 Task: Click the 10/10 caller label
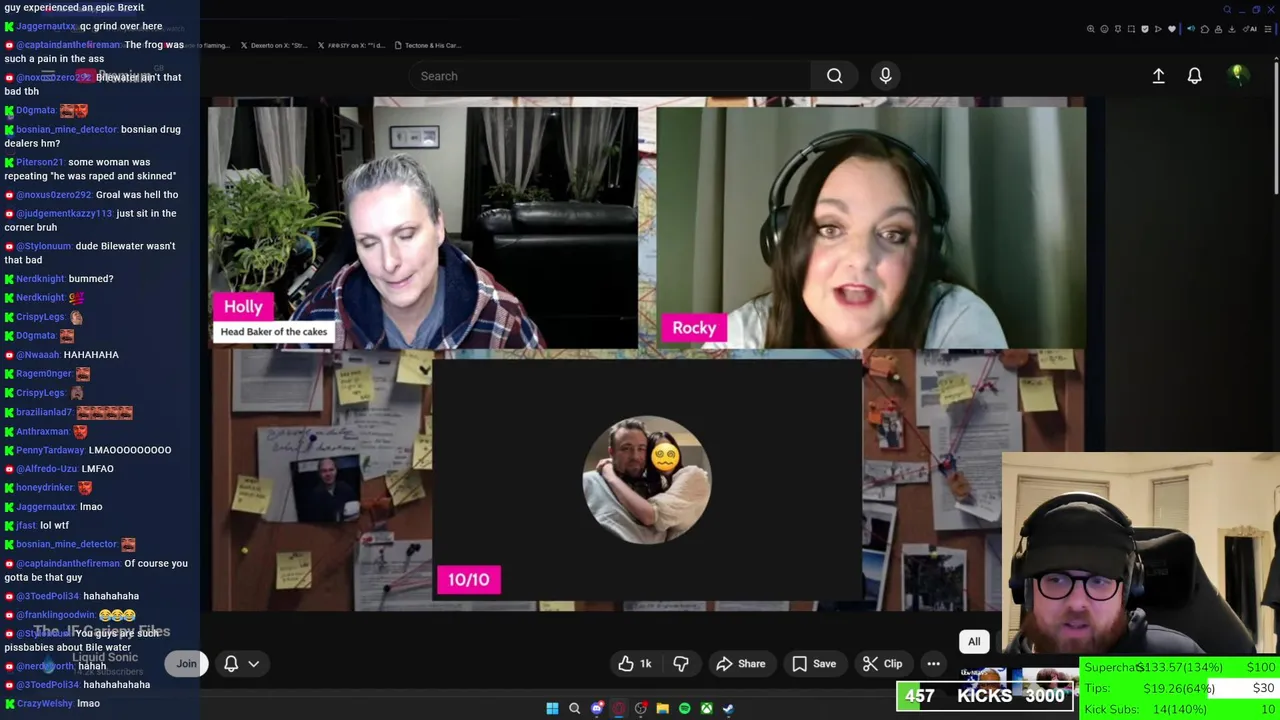(469, 580)
